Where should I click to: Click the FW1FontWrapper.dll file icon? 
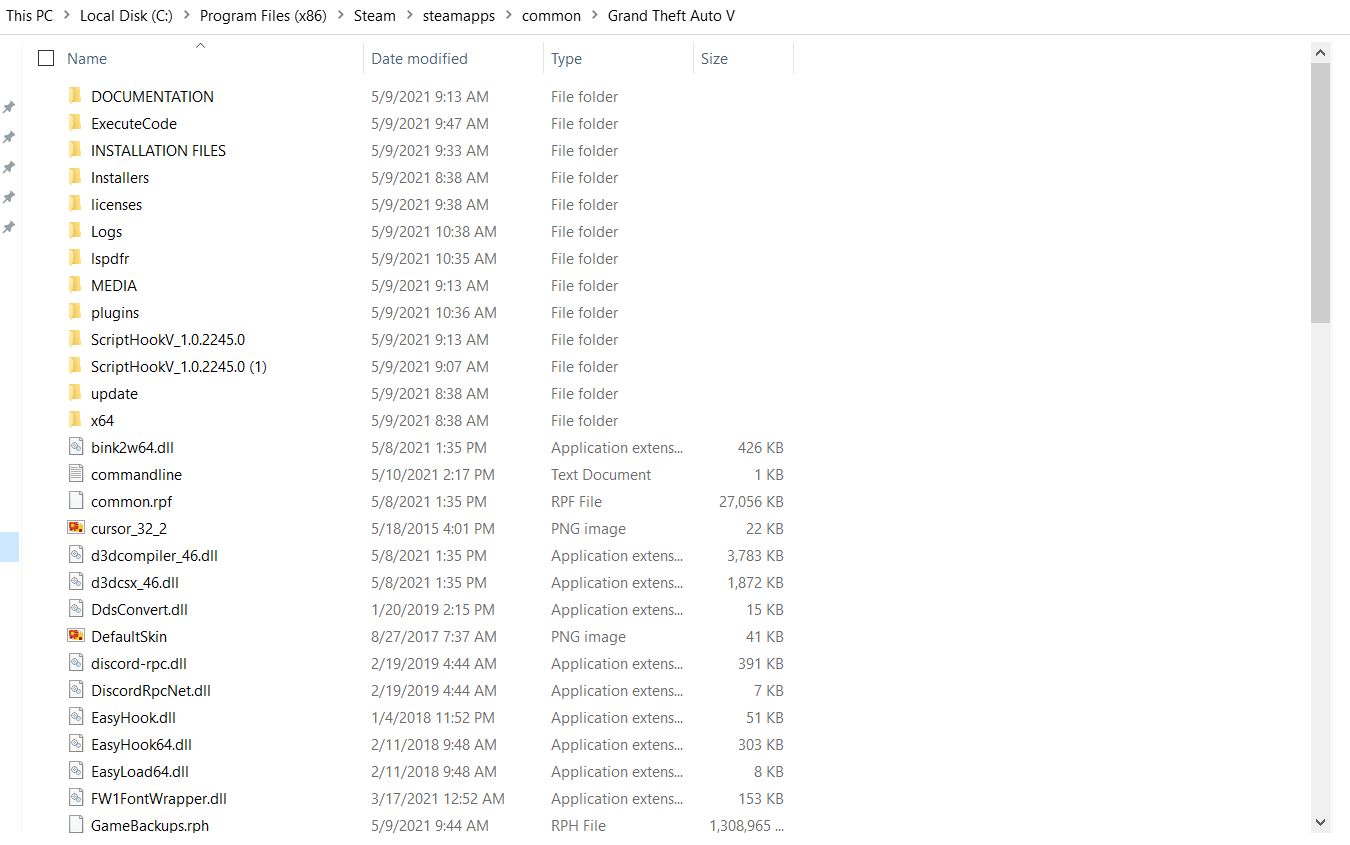(x=75, y=798)
